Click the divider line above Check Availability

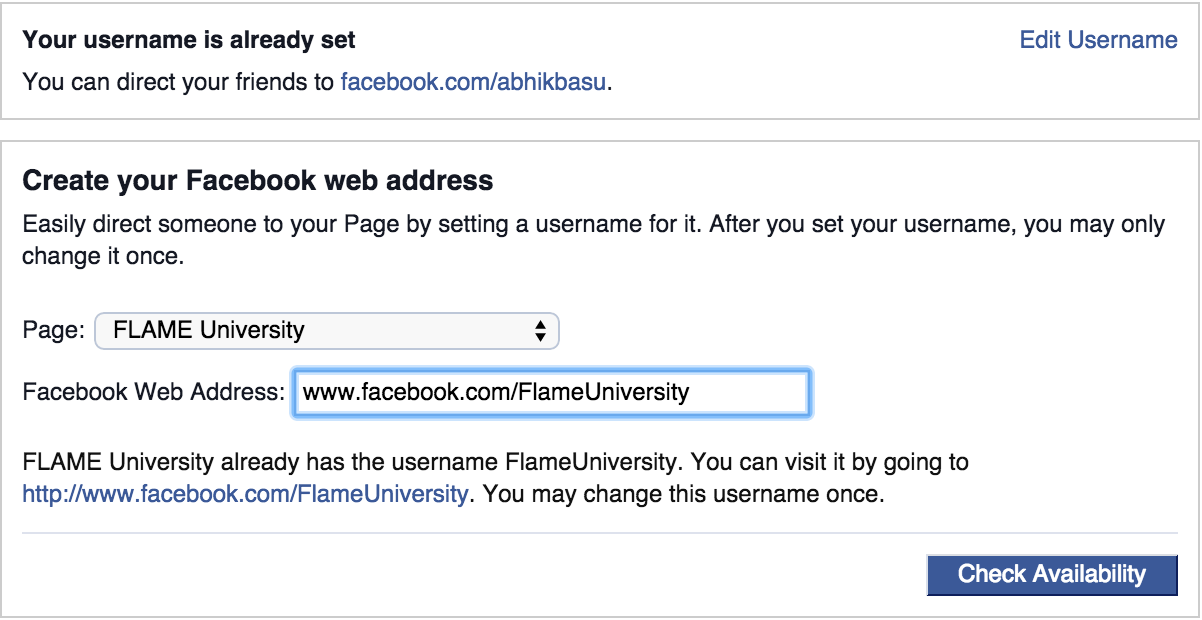point(600,534)
